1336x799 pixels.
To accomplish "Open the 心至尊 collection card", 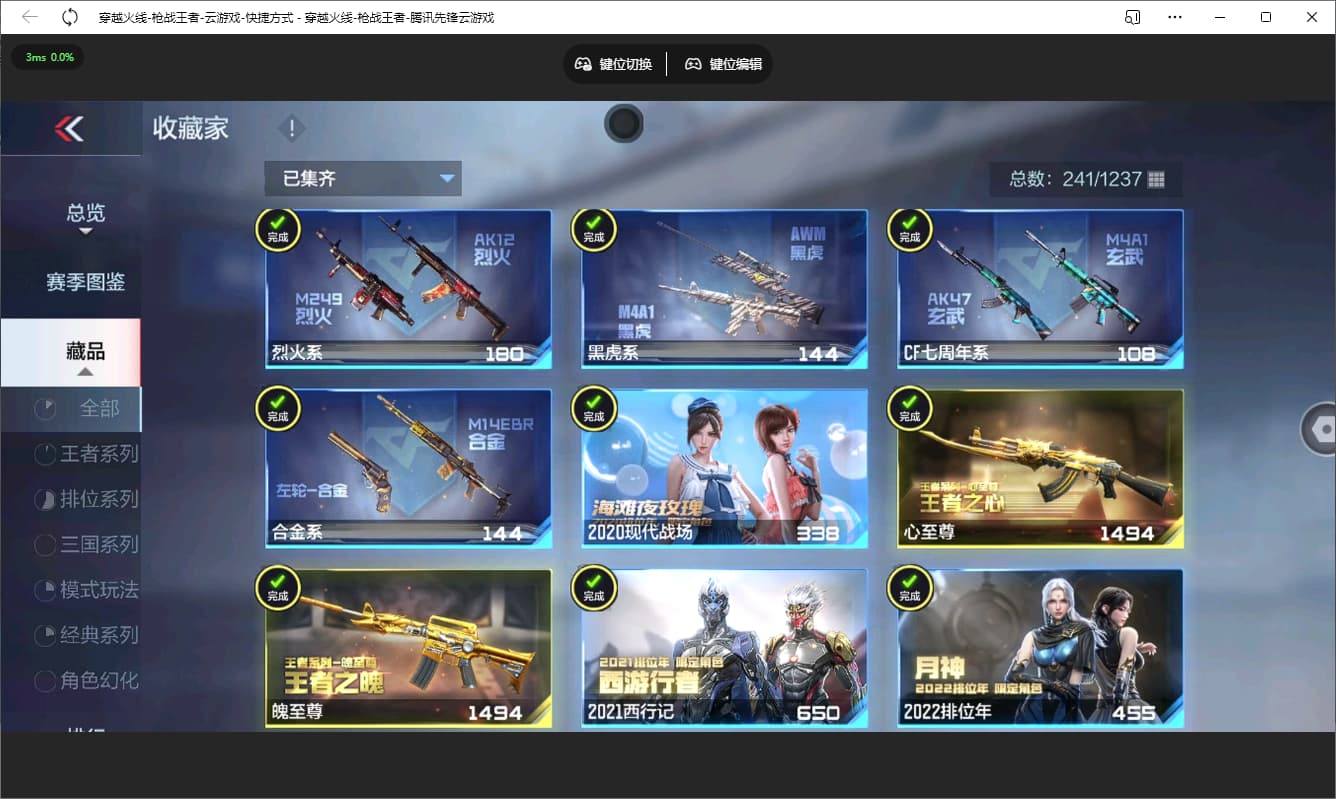I will pyautogui.click(x=1038, y=468).
